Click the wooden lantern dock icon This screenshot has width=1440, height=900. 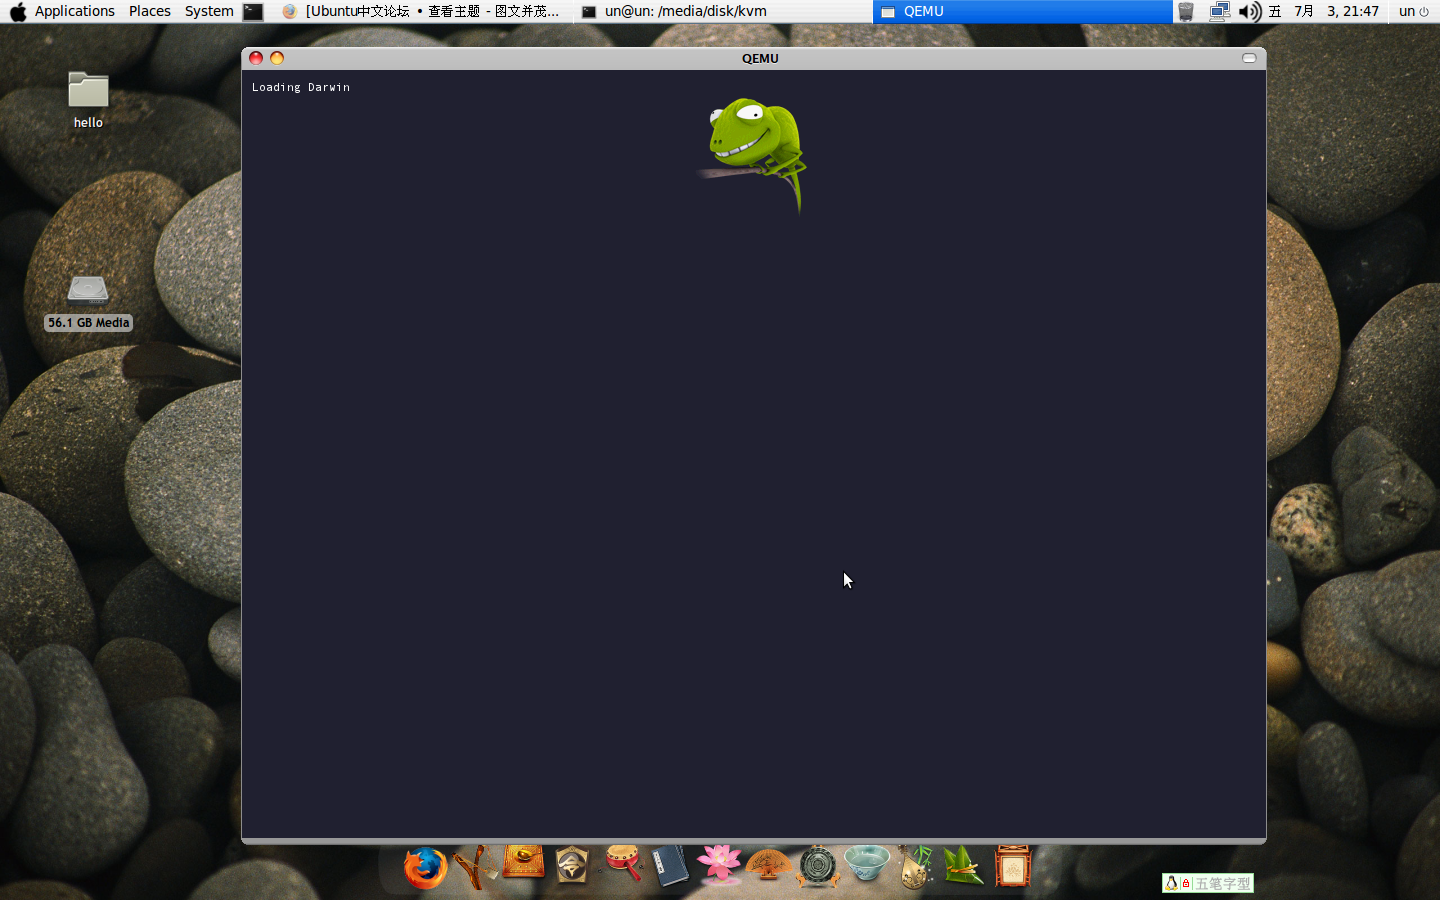[x=1012, y=866]
